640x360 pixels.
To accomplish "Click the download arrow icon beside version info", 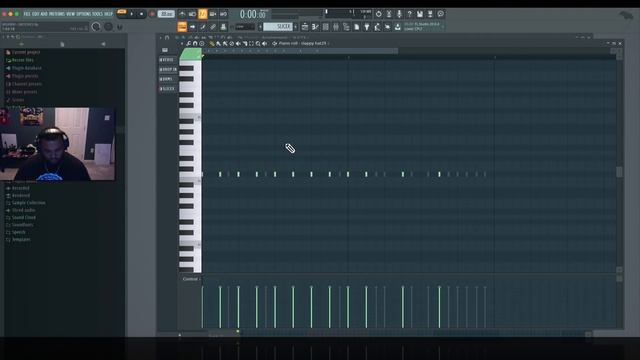I will point(398,27).
